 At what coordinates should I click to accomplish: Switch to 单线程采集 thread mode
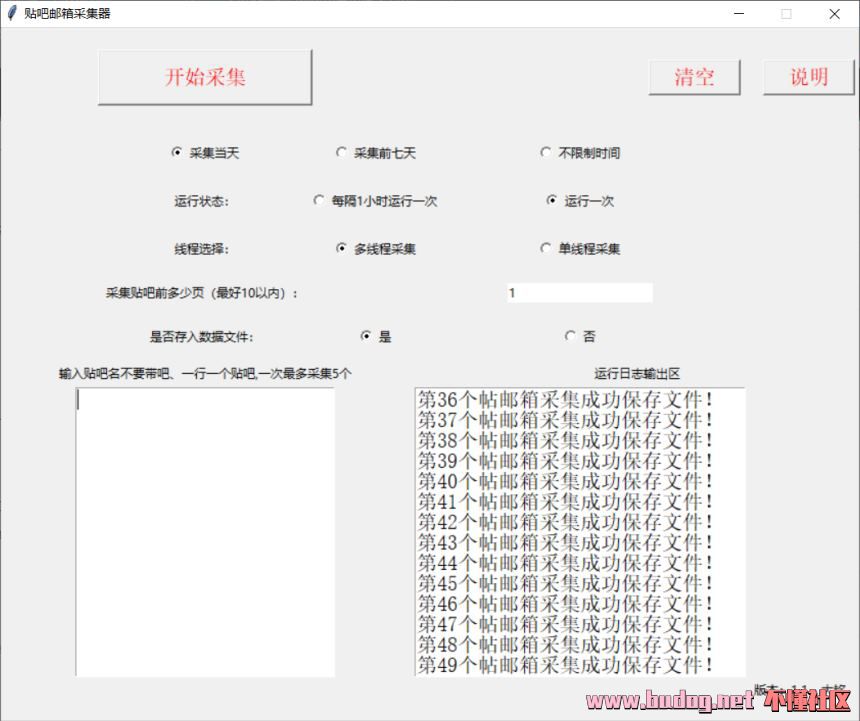click(546, 249)
